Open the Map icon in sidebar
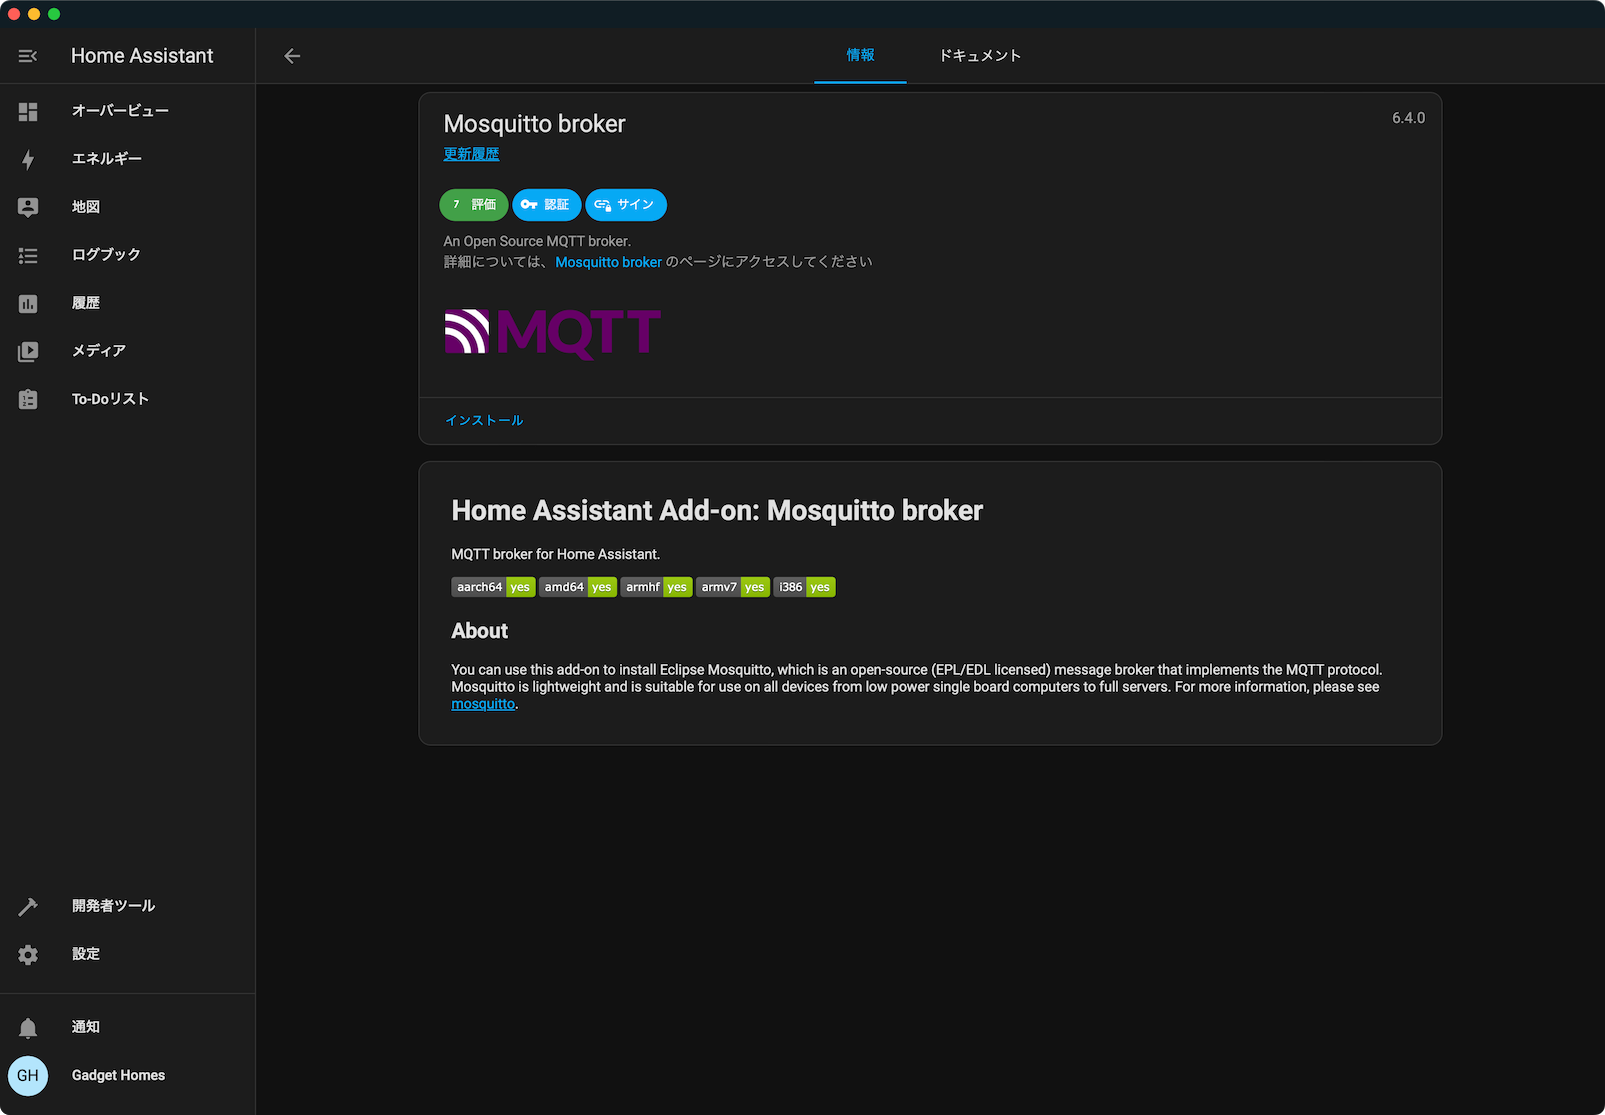1605x1115 pixels. tap(28, 207)
